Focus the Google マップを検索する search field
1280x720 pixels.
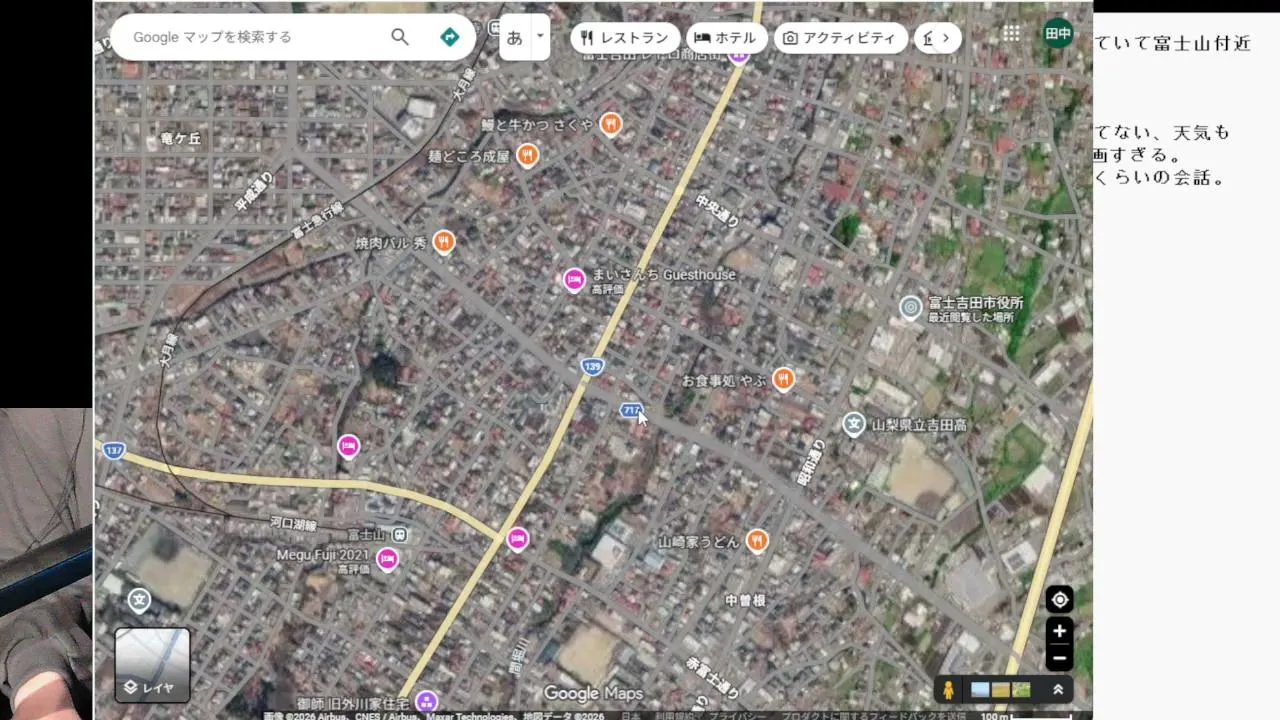(255, 37)
